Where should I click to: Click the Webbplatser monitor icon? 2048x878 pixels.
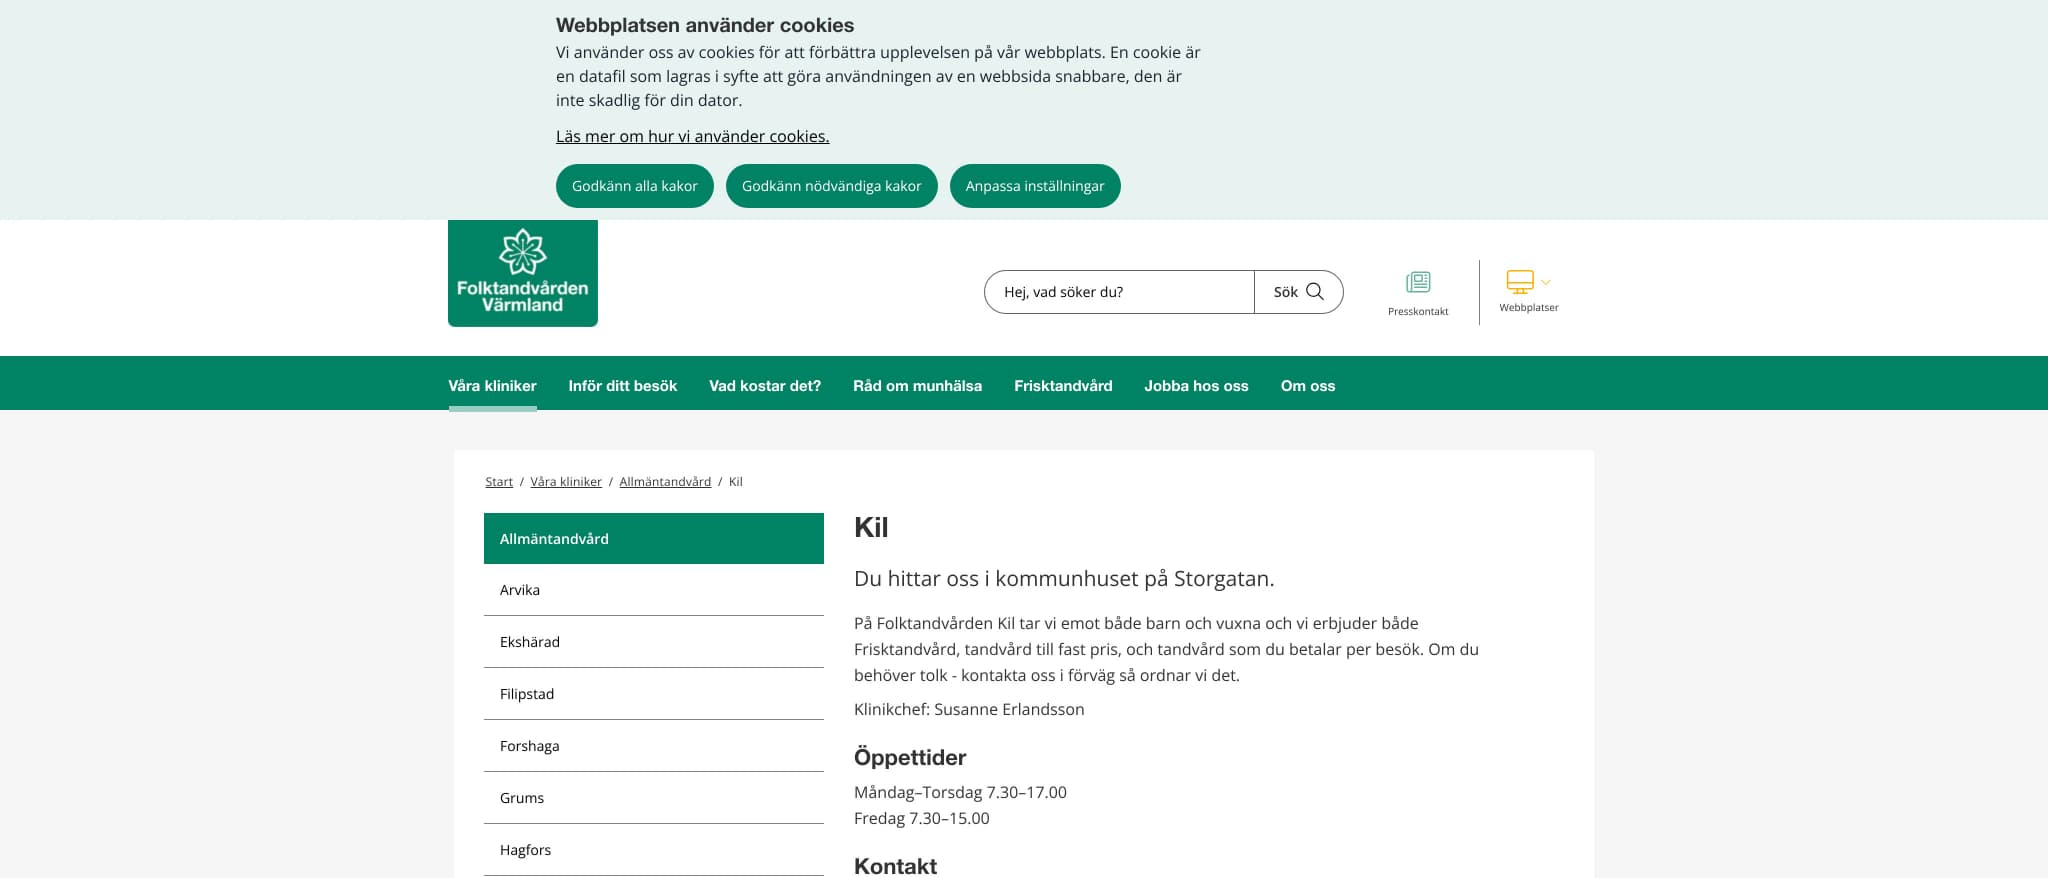pyautogui.click(x=1520, y=281)
